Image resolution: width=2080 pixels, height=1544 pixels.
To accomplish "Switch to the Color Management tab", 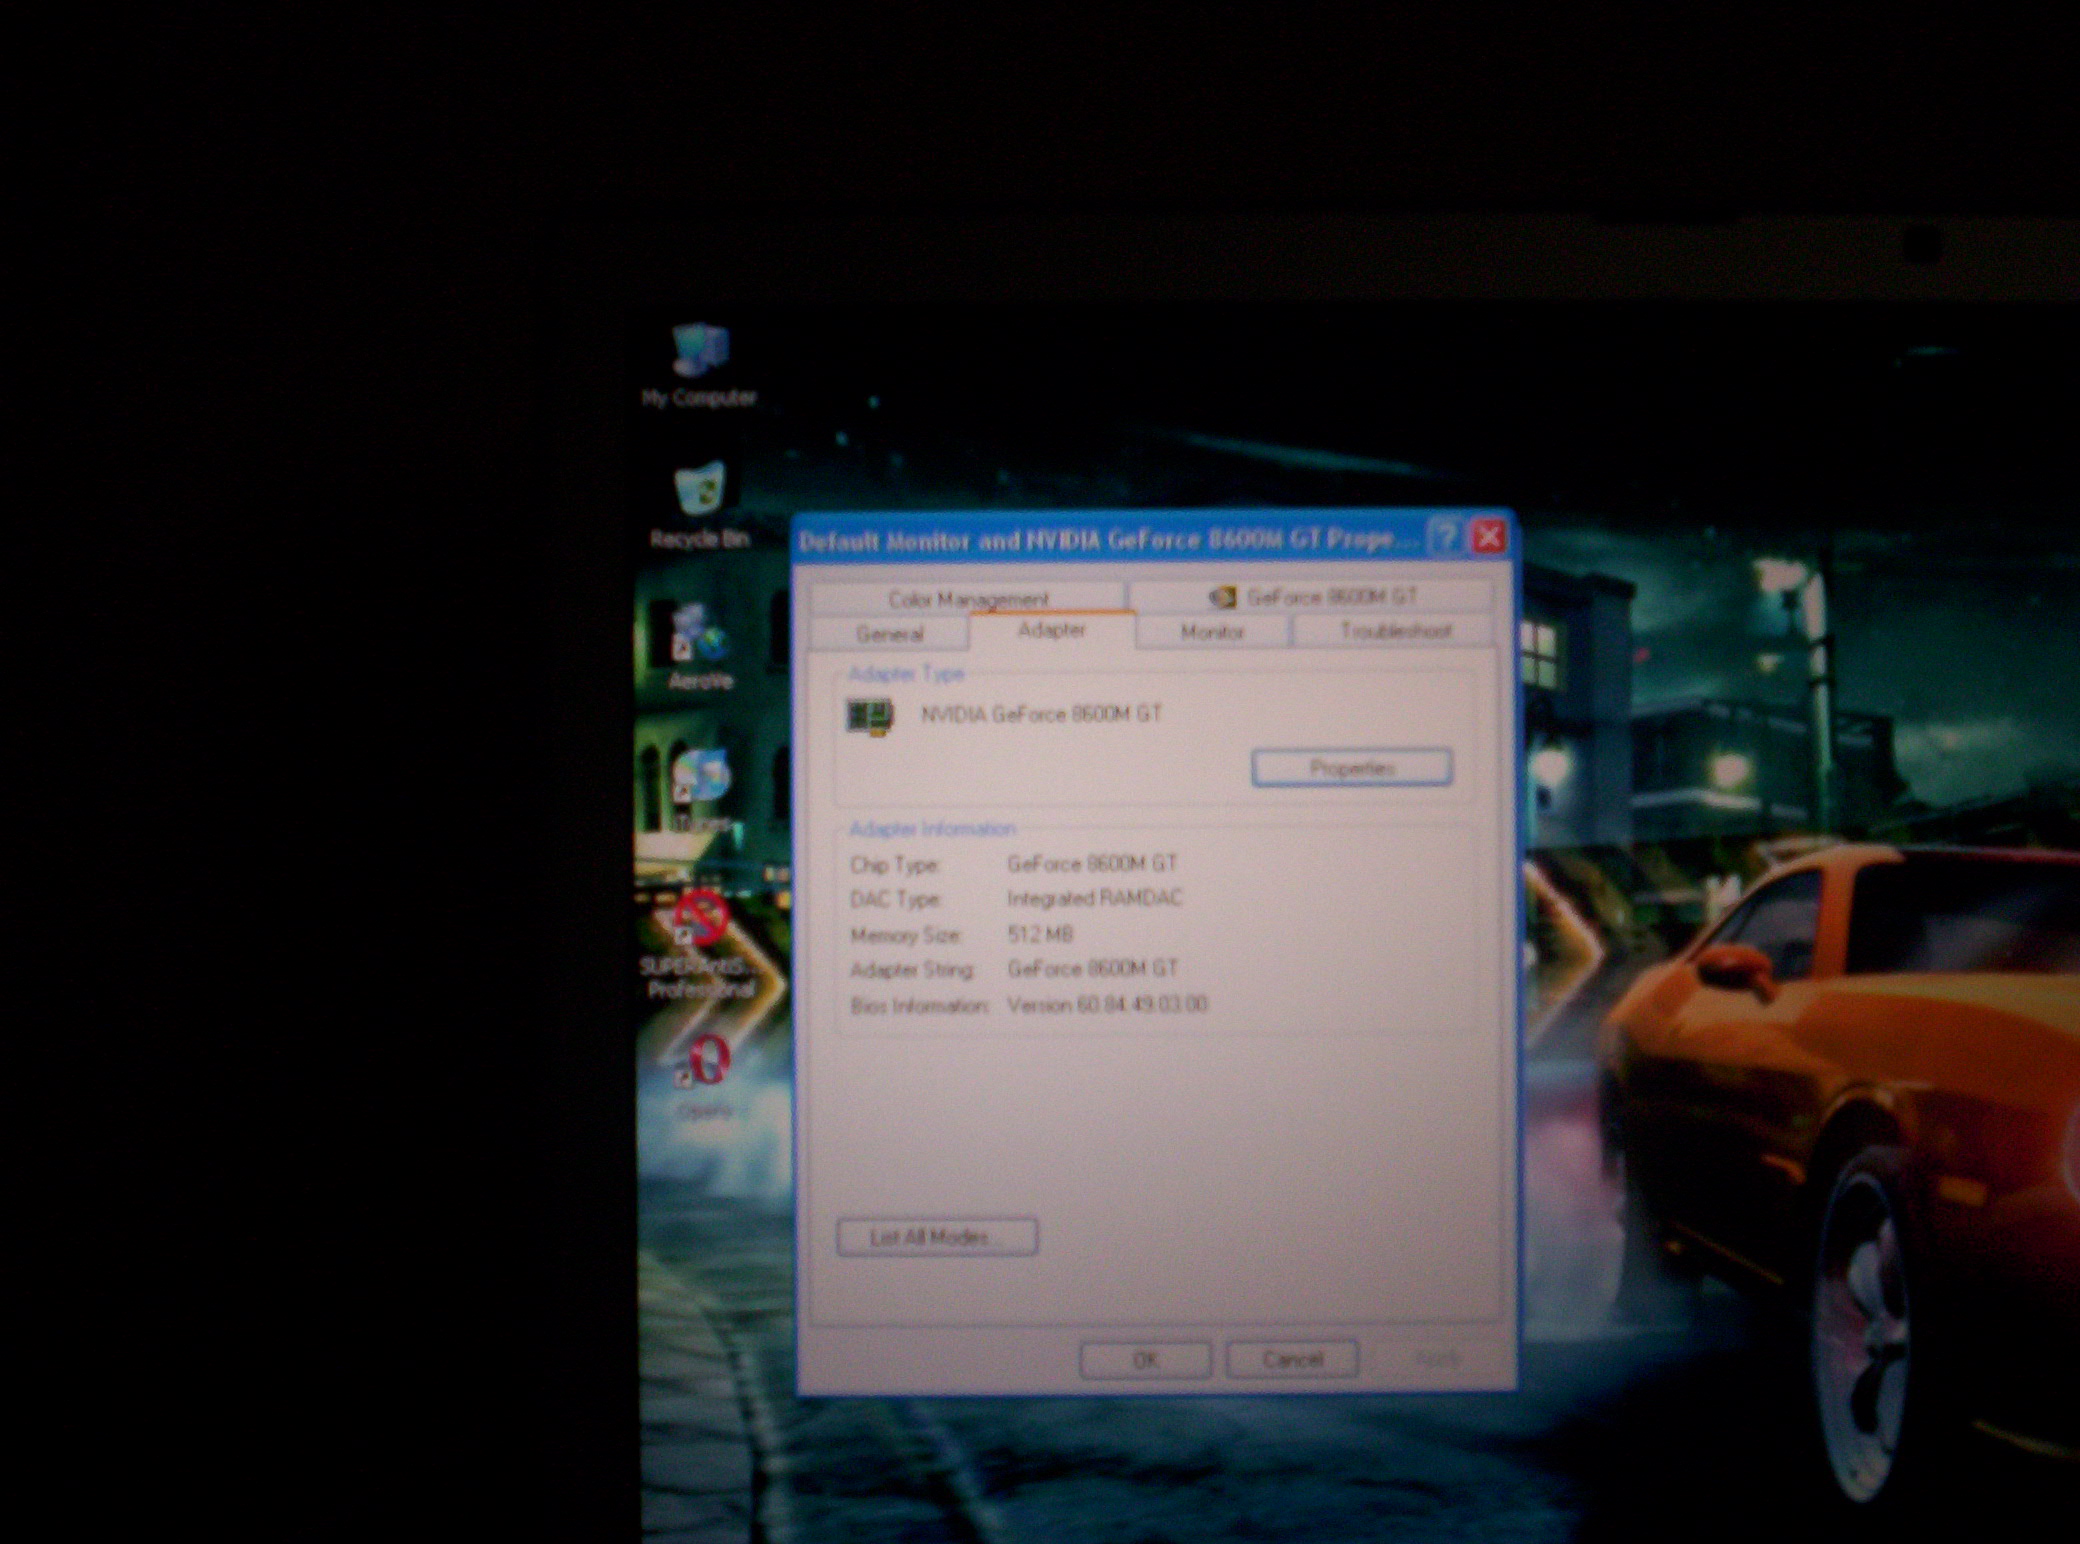I will click(967, 598).
